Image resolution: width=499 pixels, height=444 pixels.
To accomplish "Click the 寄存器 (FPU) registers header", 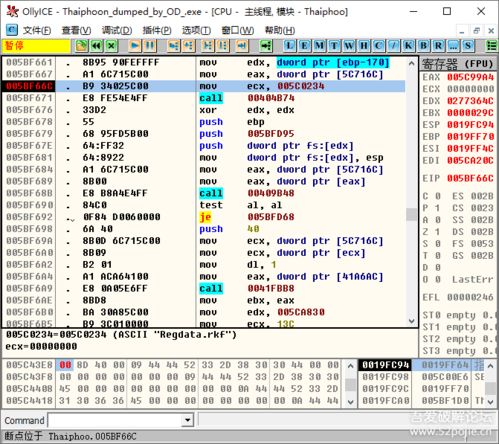I will pyautogui.click(x=458, y=64).
